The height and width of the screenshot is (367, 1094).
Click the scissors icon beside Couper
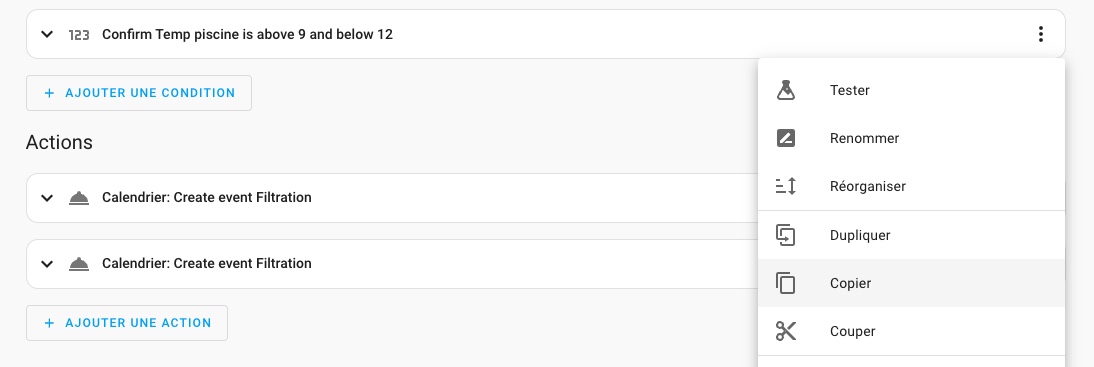[786, 331]
